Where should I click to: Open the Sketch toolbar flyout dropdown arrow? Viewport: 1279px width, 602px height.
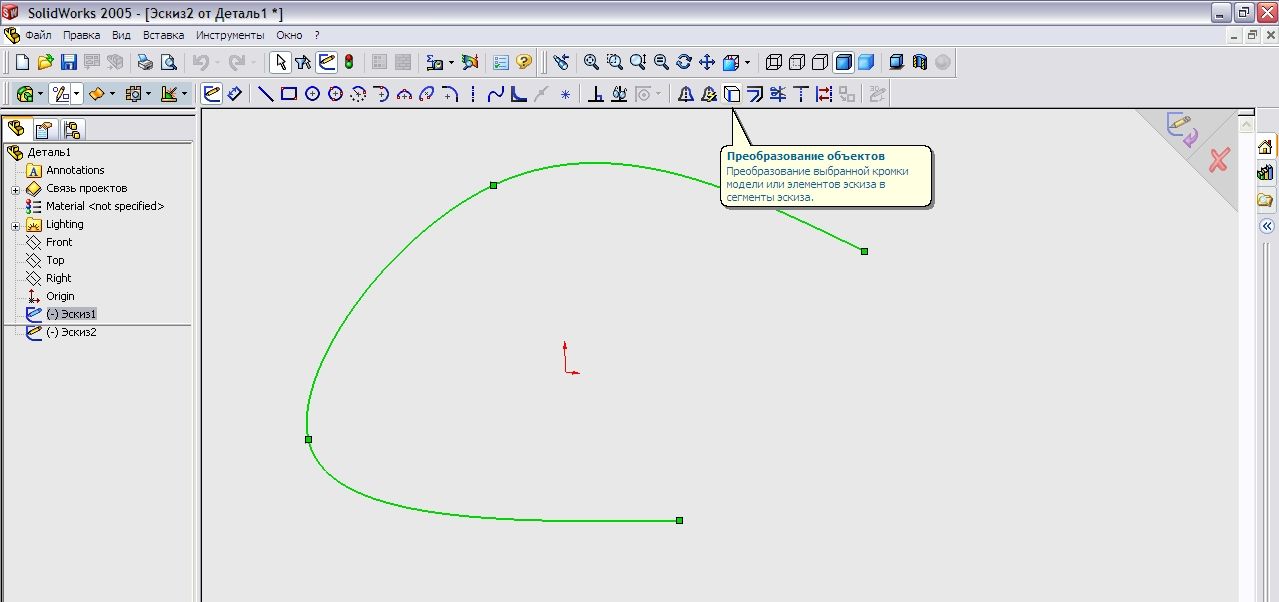(77, 94)
